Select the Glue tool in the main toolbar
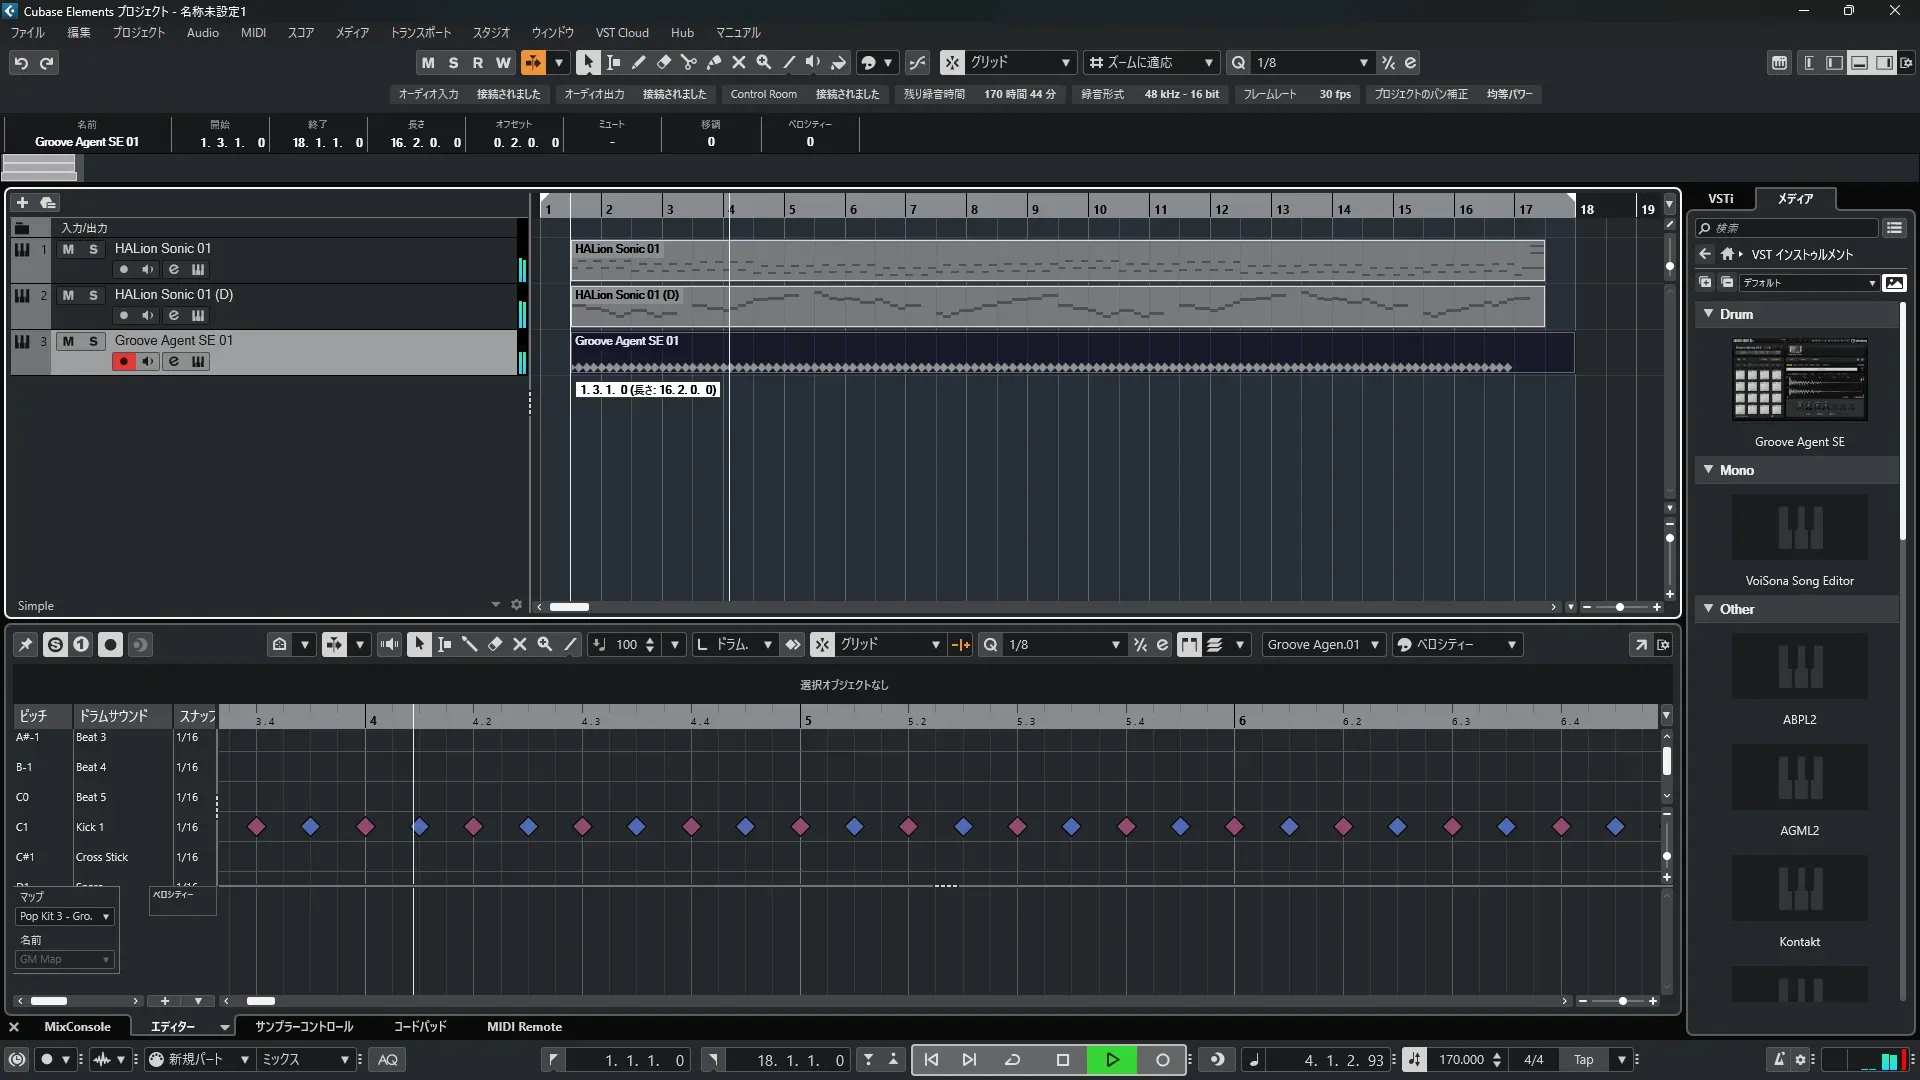 (x=713, y=62)
